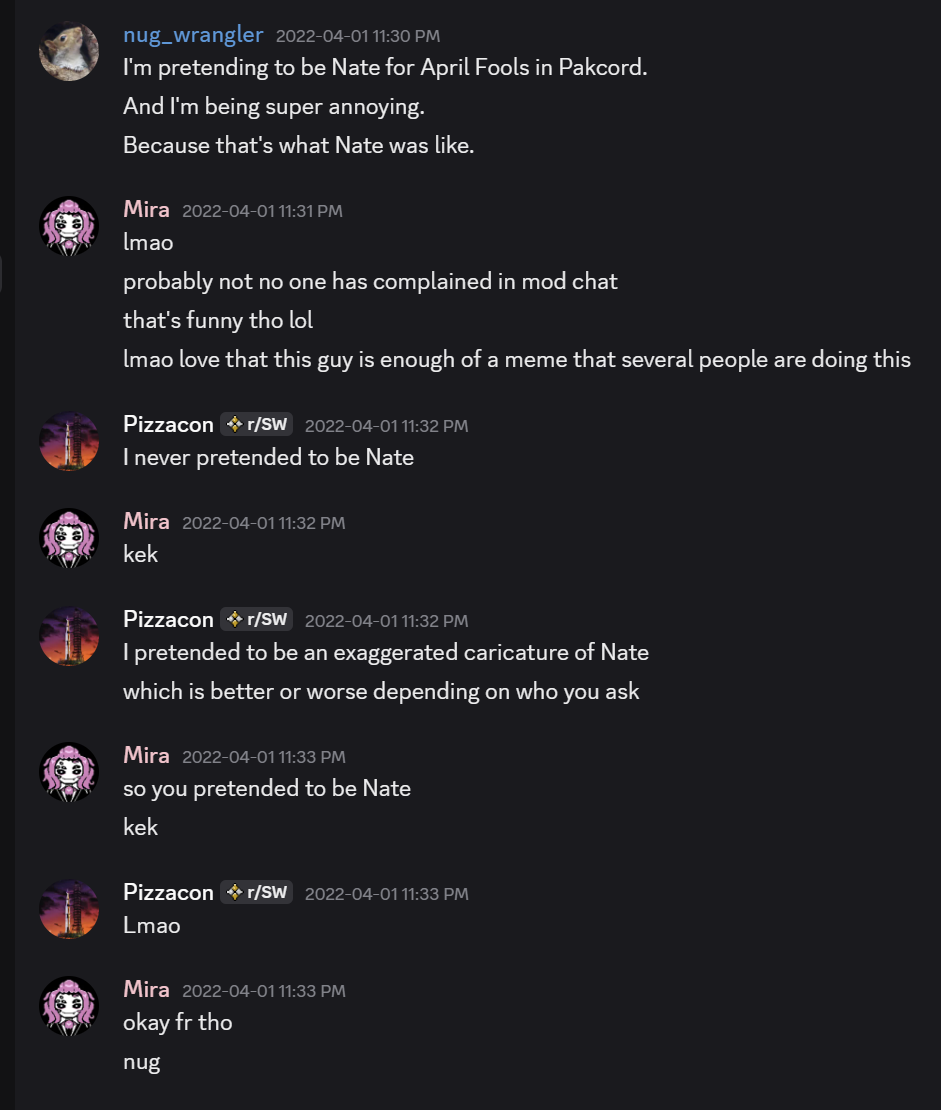
Task: Click Pizzacon's username above the "Lmao" reply
Action: coord(168,893)
